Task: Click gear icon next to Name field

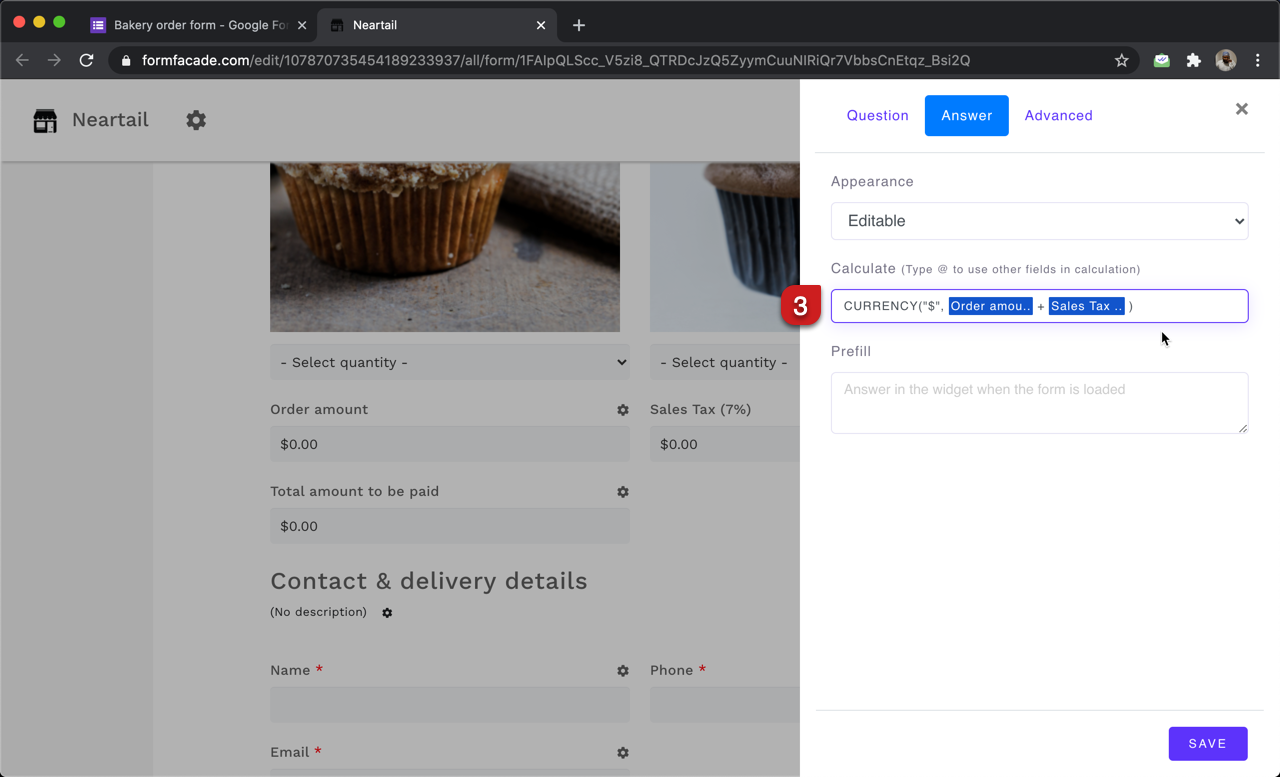Action: [623, 671]
